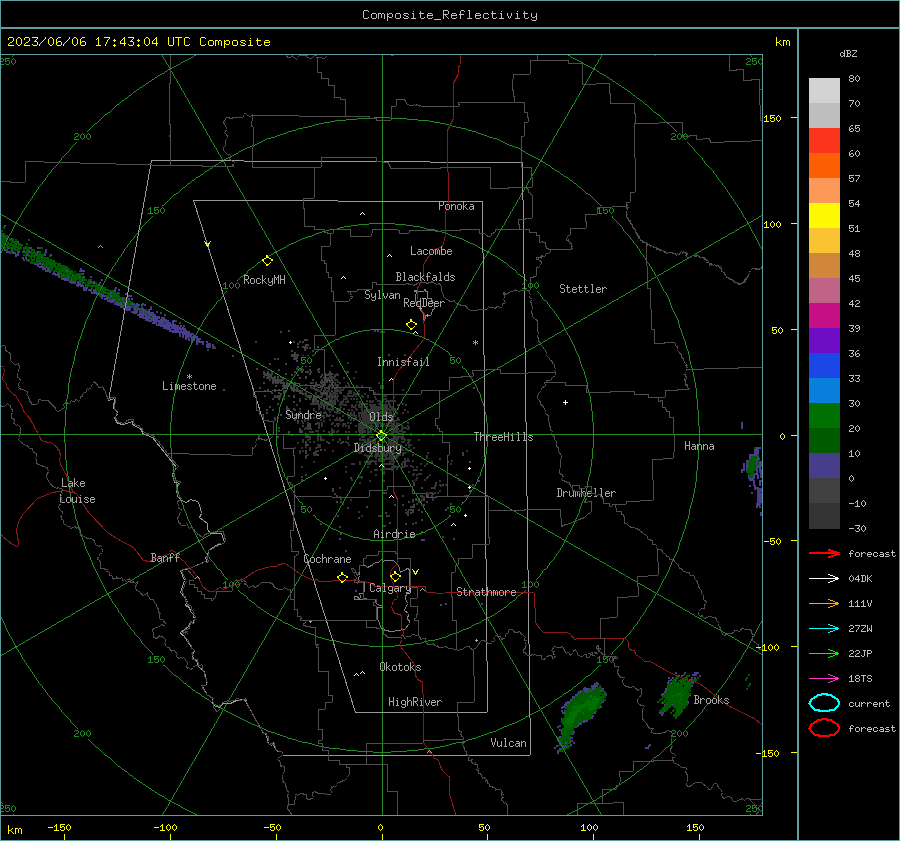Pick the green swatch between 30 and 20 dBZ
Viewport: 900px width, 841px height.
click(824, 416)
